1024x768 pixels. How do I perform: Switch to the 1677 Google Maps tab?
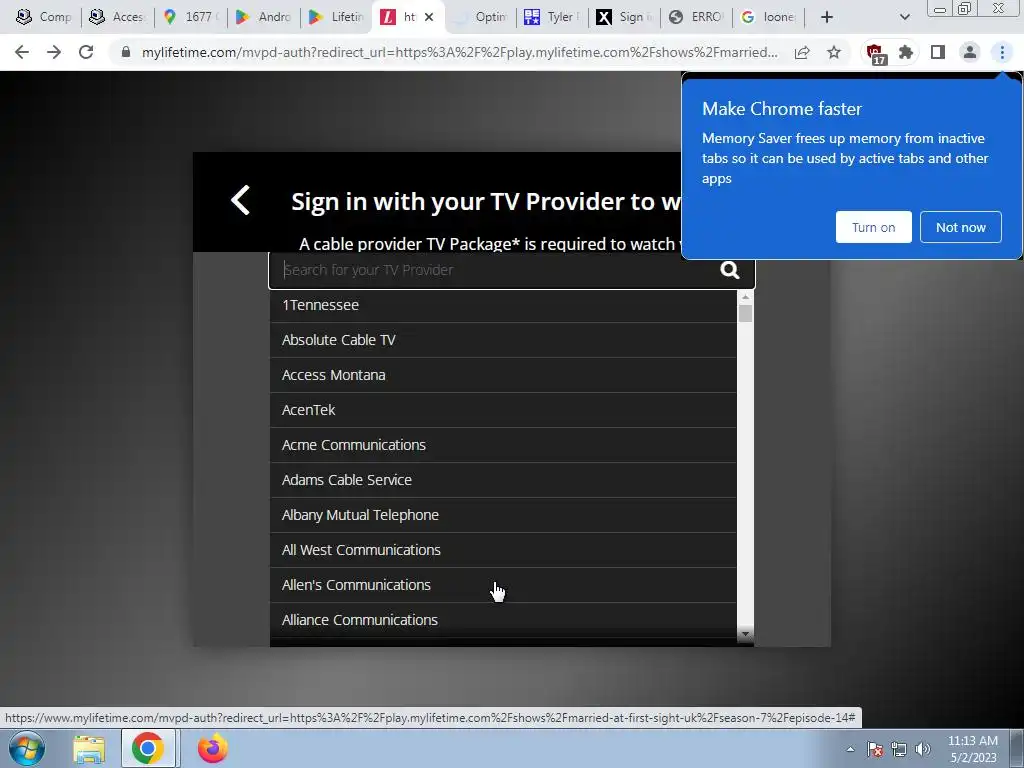point(191,17)
